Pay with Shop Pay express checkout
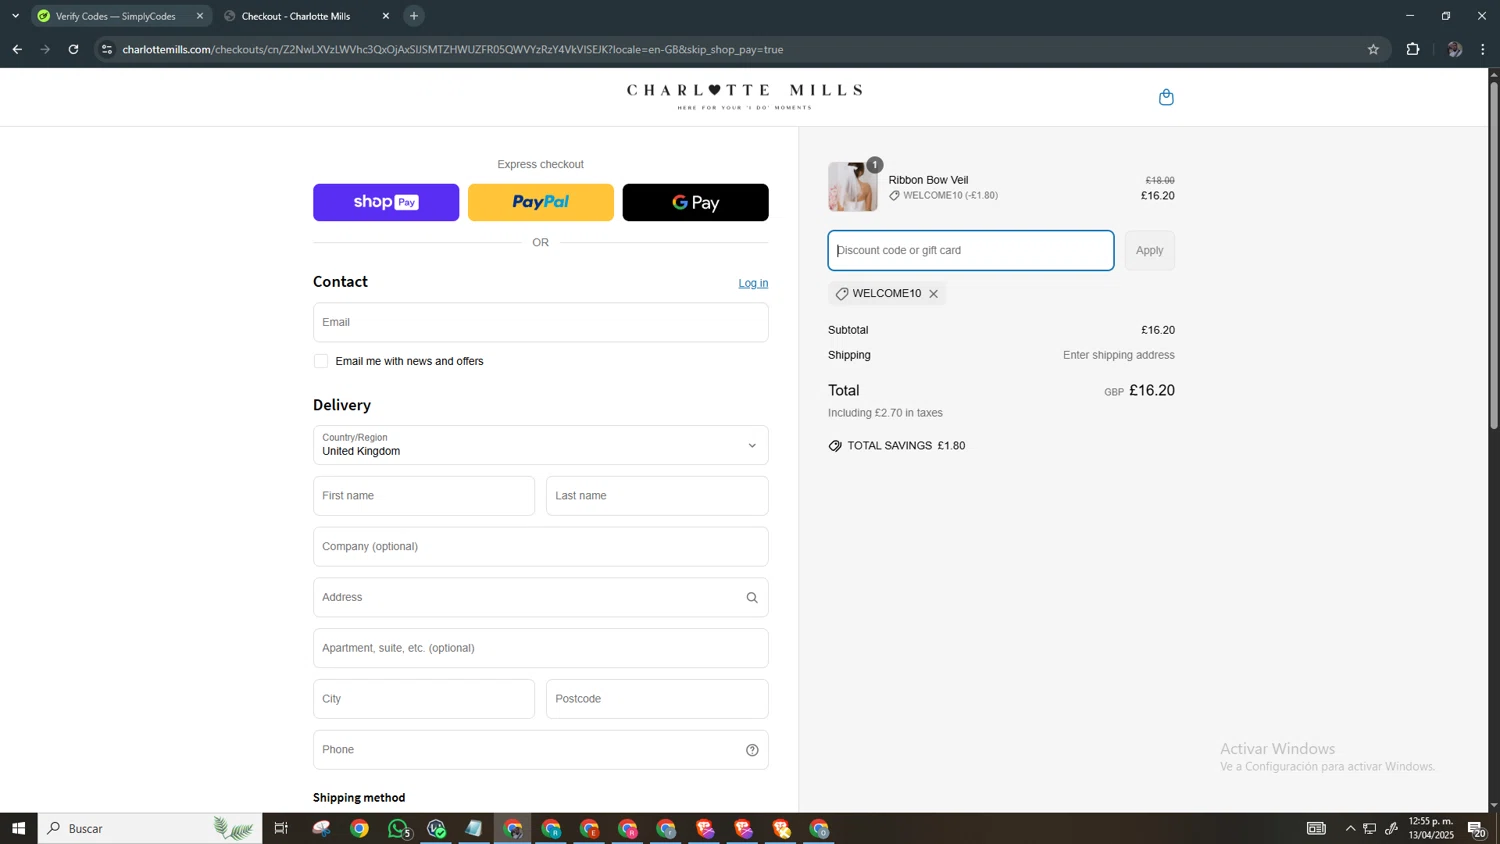The width and height of the screenshot is (1500, 844). pos(386,203)
